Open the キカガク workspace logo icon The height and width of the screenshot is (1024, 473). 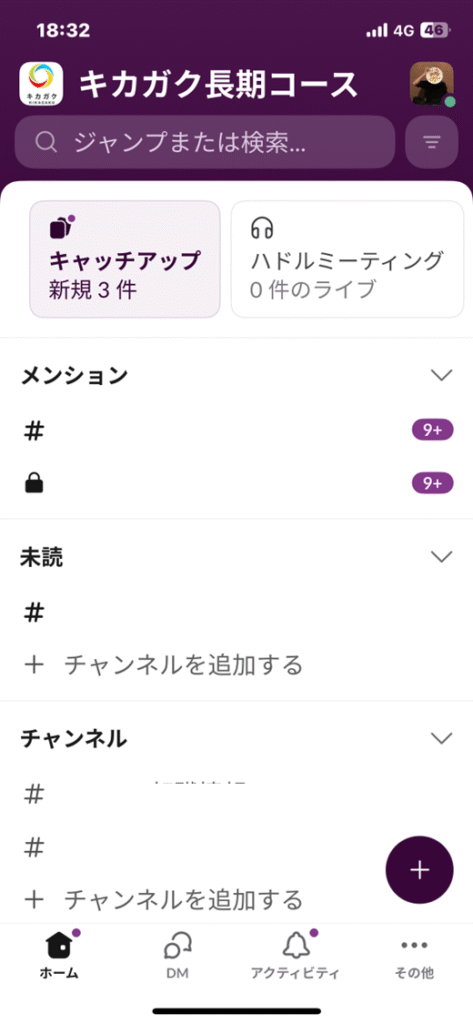click(41, 84)
